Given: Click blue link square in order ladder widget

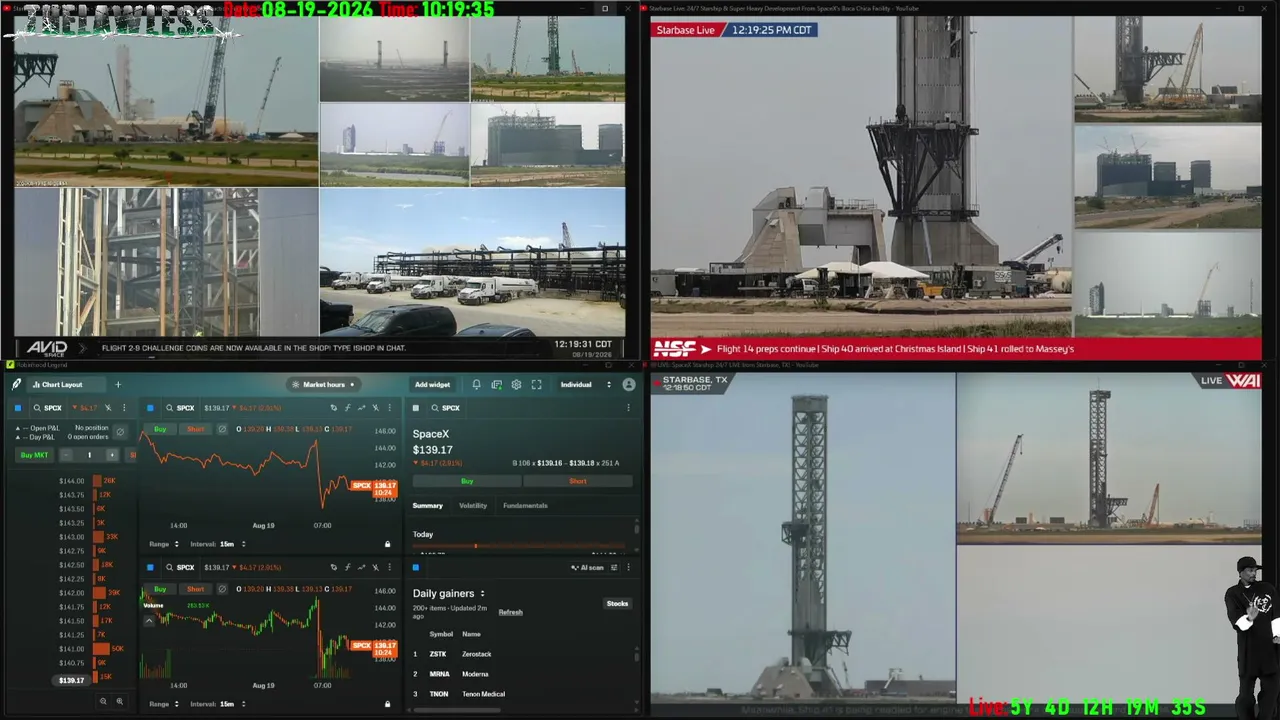Looking at the screenshot, I should tap(18, 408).
